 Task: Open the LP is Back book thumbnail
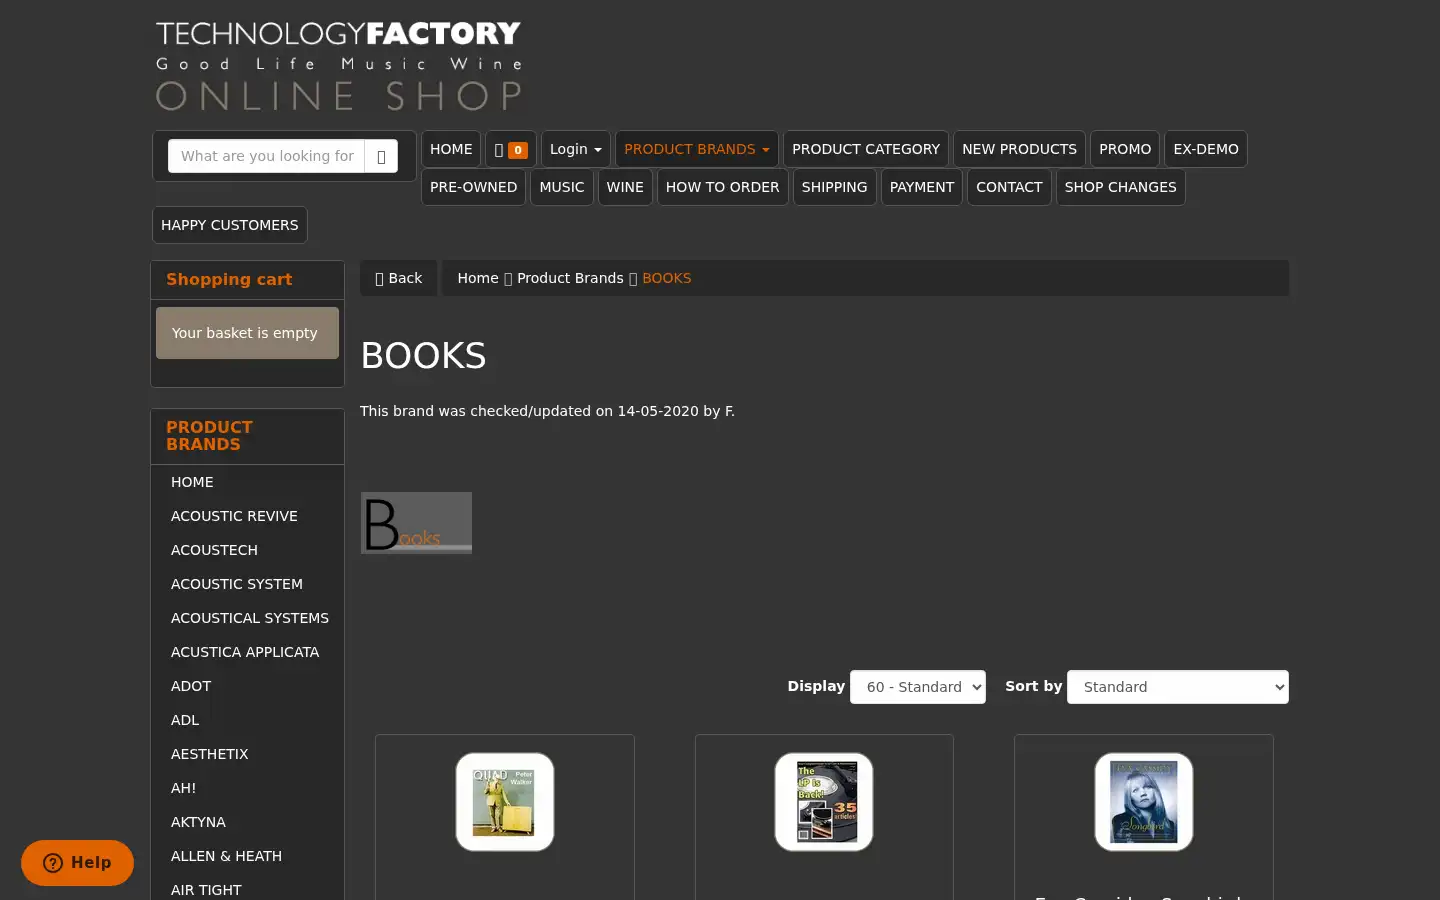coord(824,802)
